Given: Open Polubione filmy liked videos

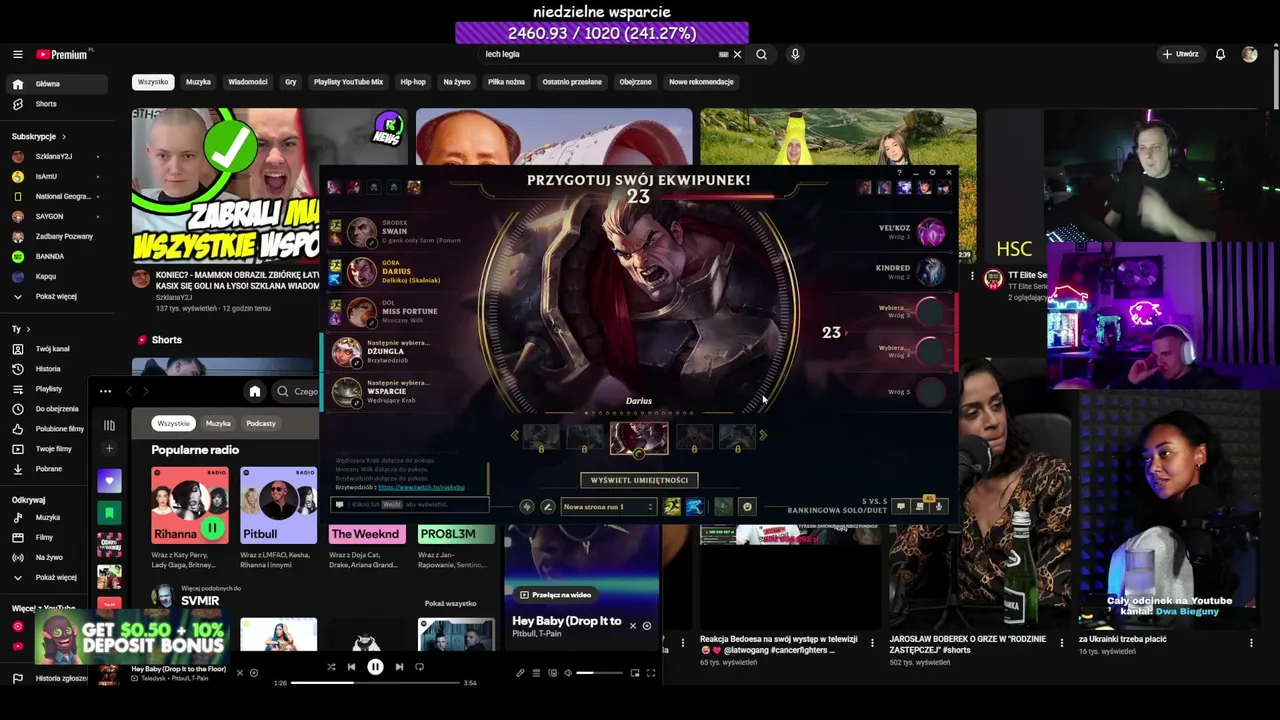Looking at the screenshot, I should coord(56,429).
